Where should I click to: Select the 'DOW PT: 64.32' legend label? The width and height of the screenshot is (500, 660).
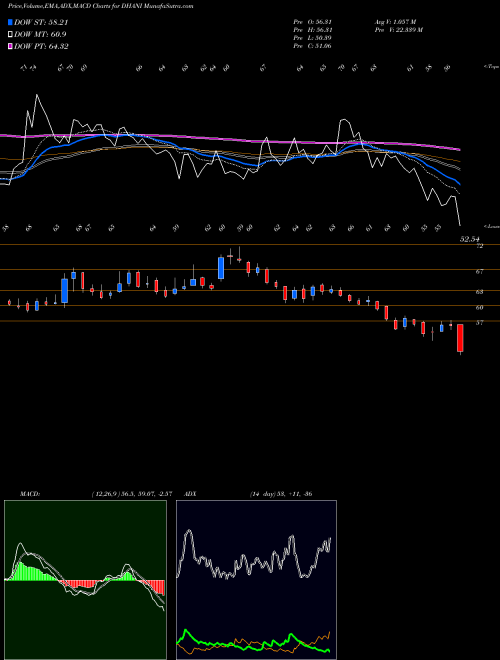pos(41,46)
